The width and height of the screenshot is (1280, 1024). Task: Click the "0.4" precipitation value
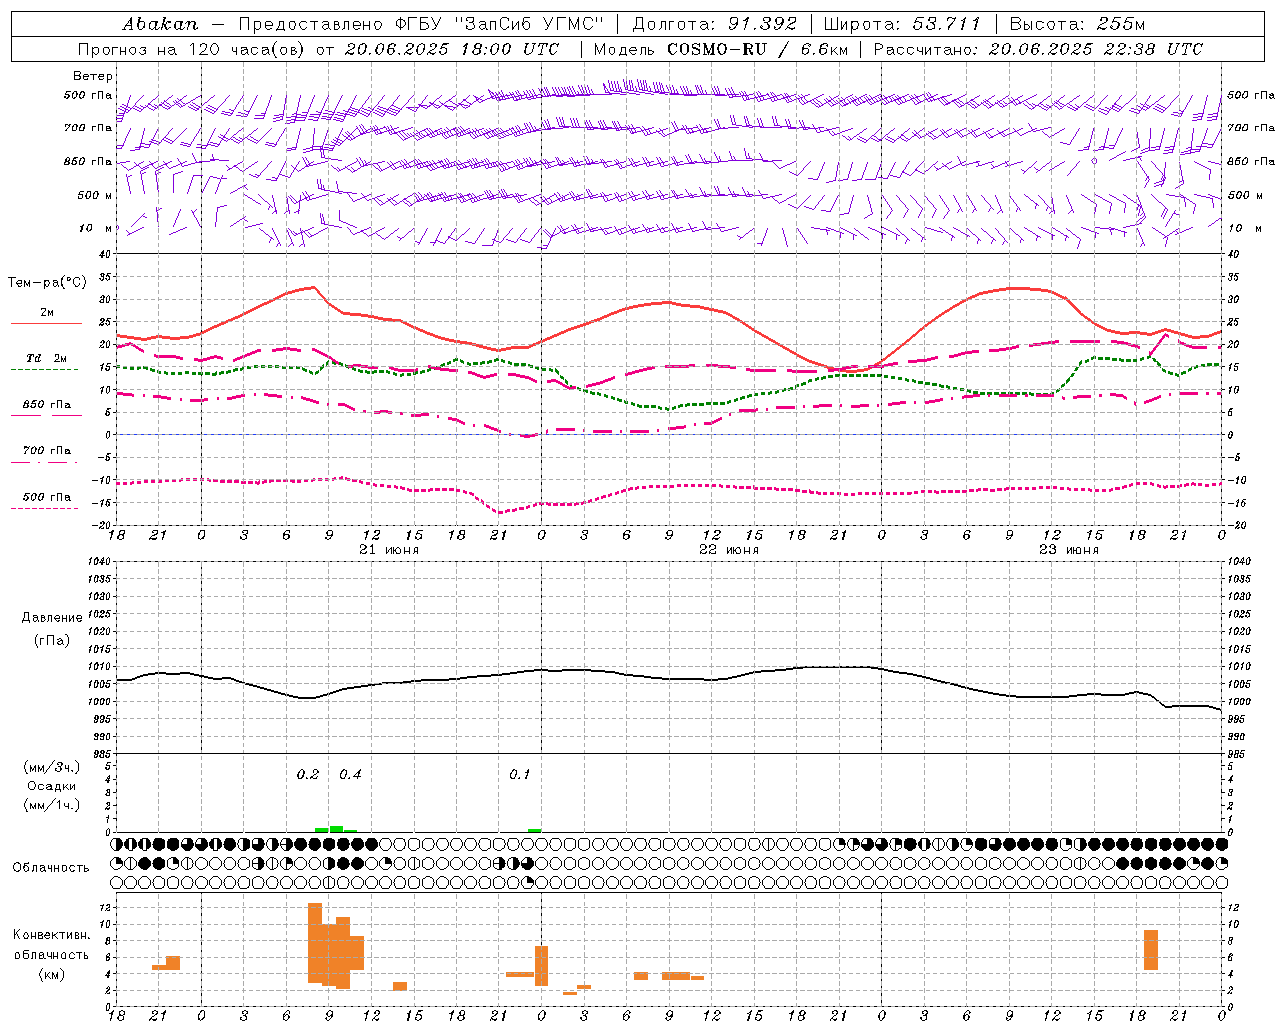pos(350,775)
